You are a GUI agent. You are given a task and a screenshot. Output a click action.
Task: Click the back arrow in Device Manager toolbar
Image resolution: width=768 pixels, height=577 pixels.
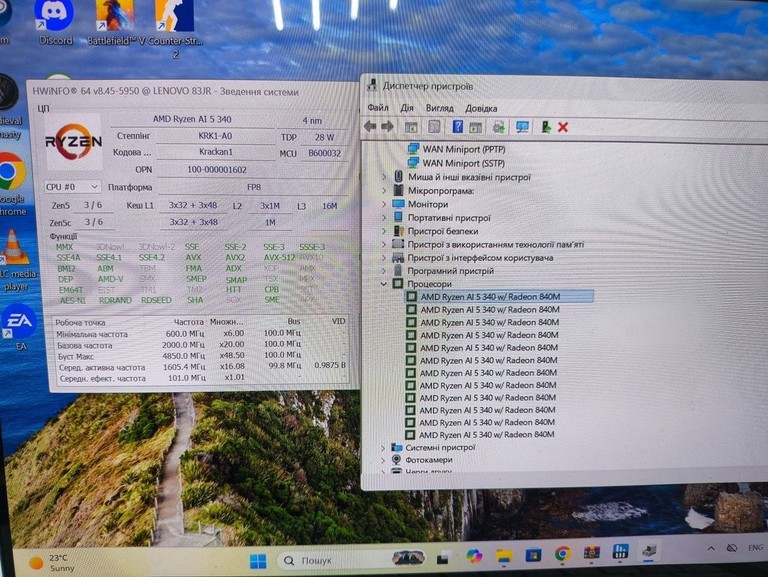370,127
